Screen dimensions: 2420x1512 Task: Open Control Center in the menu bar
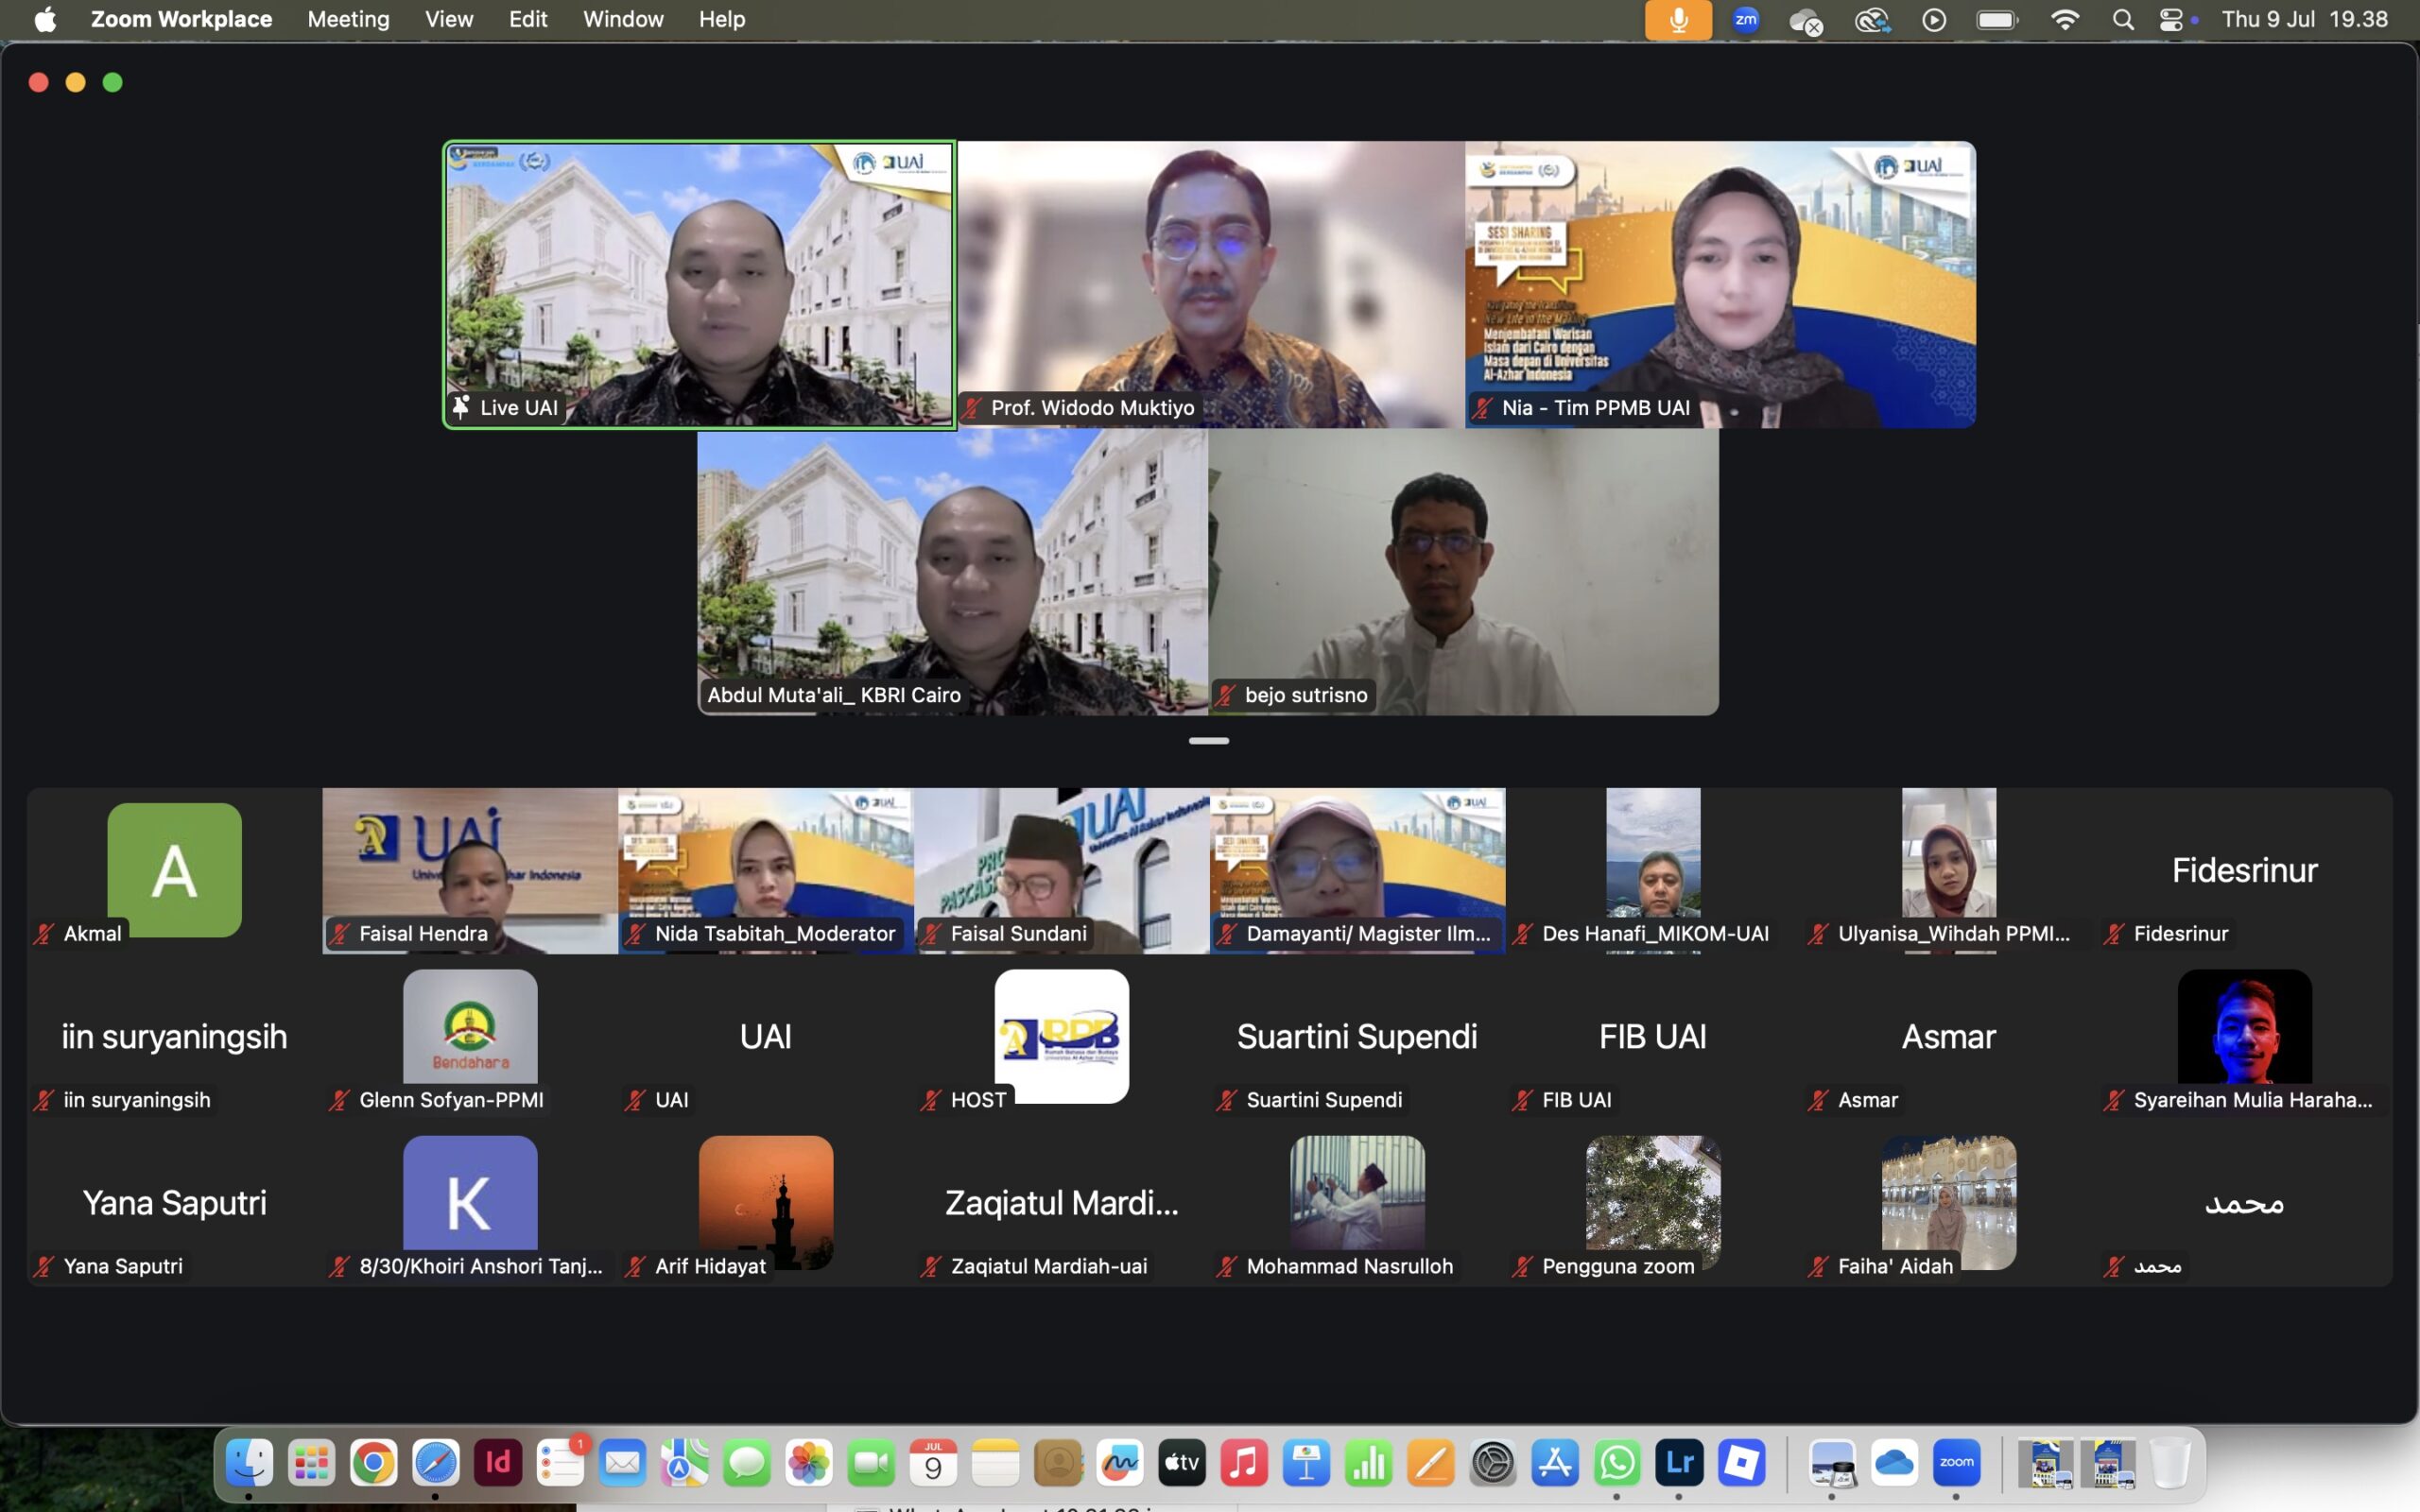point(2171,20)
